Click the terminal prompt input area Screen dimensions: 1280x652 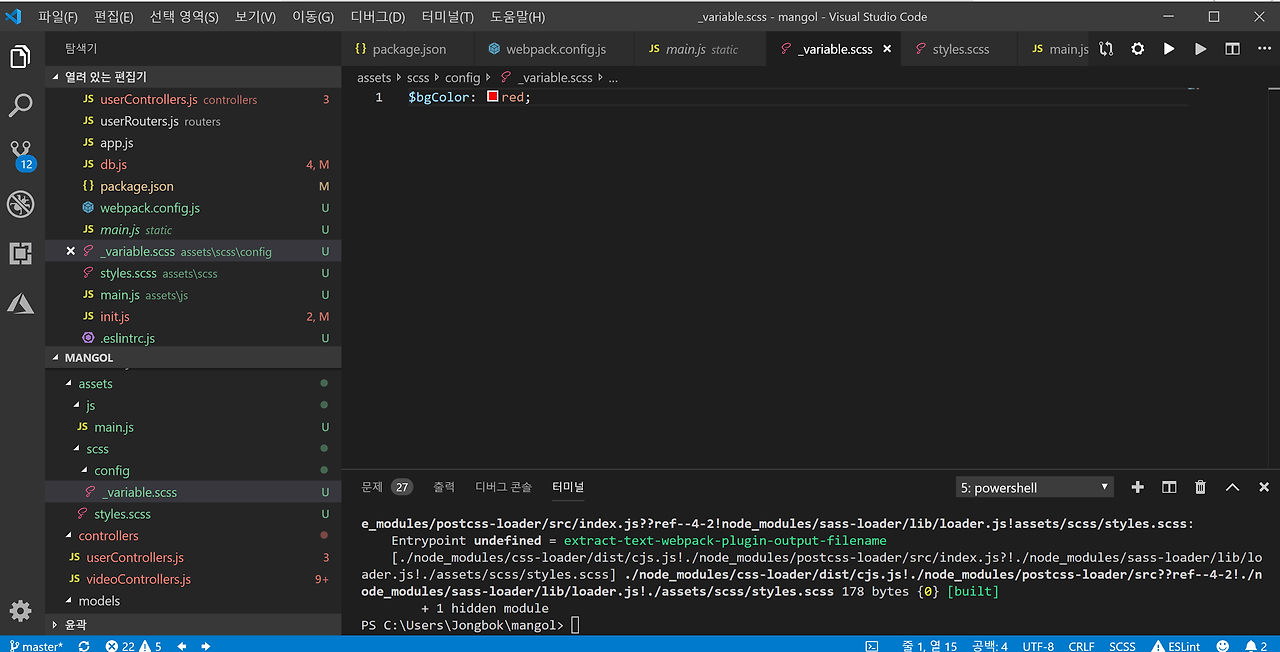pos(575,625)
